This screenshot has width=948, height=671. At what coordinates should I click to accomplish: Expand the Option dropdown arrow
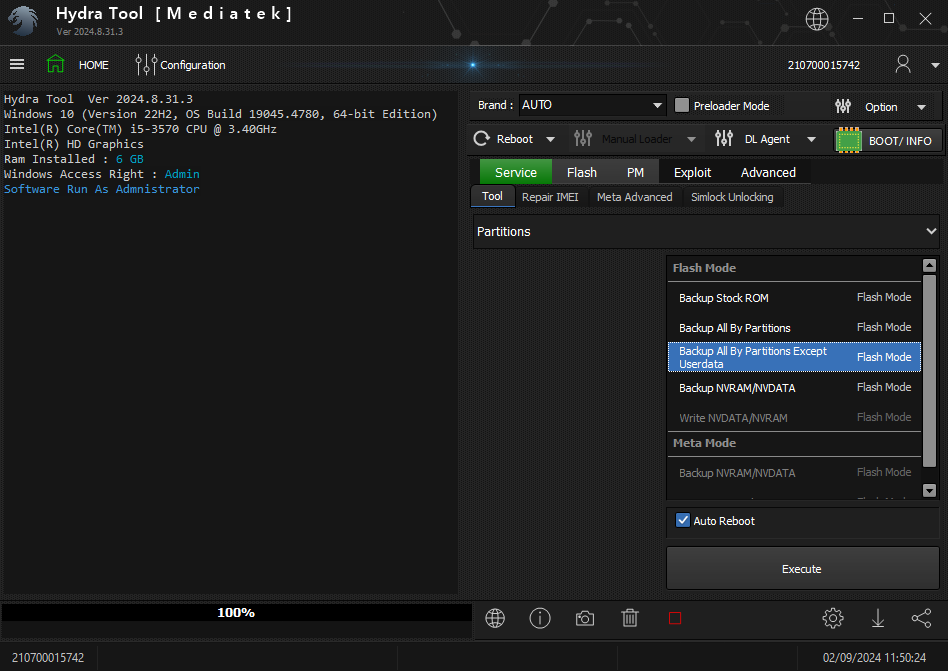coord(921,108)
